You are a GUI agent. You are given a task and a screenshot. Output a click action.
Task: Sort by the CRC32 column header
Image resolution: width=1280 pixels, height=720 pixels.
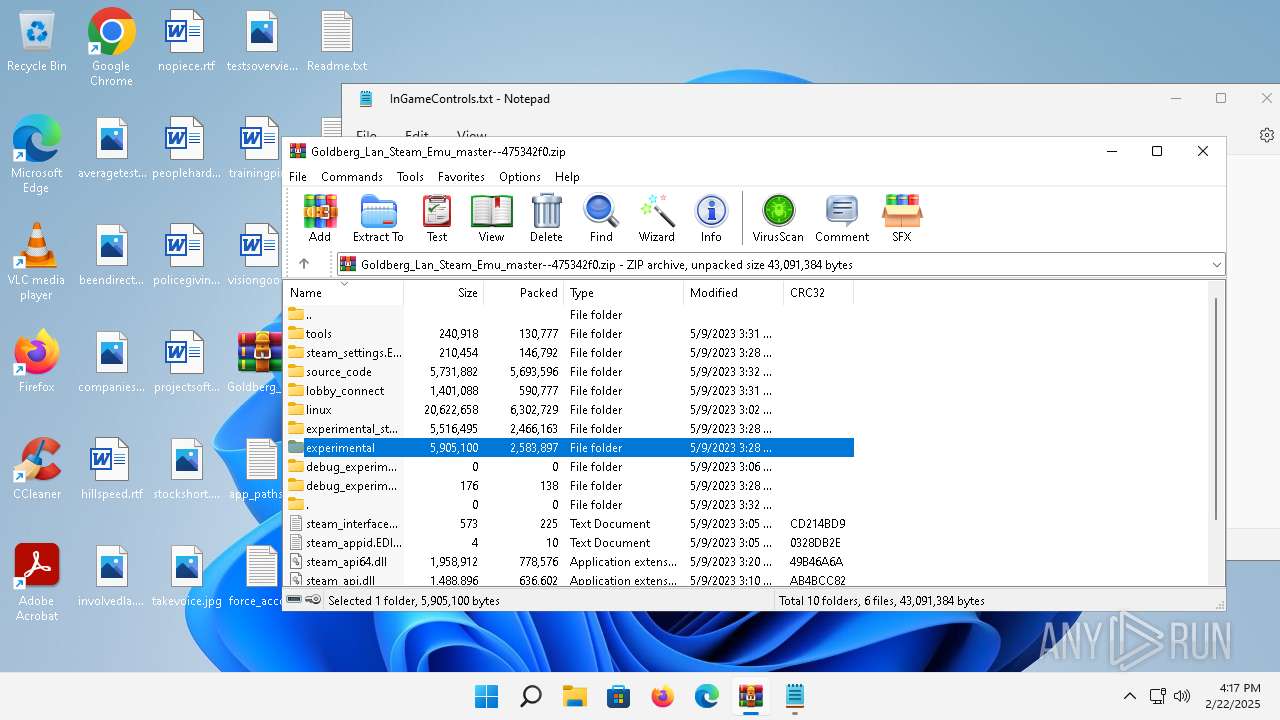pyautogui.click(x=819, y=293)
